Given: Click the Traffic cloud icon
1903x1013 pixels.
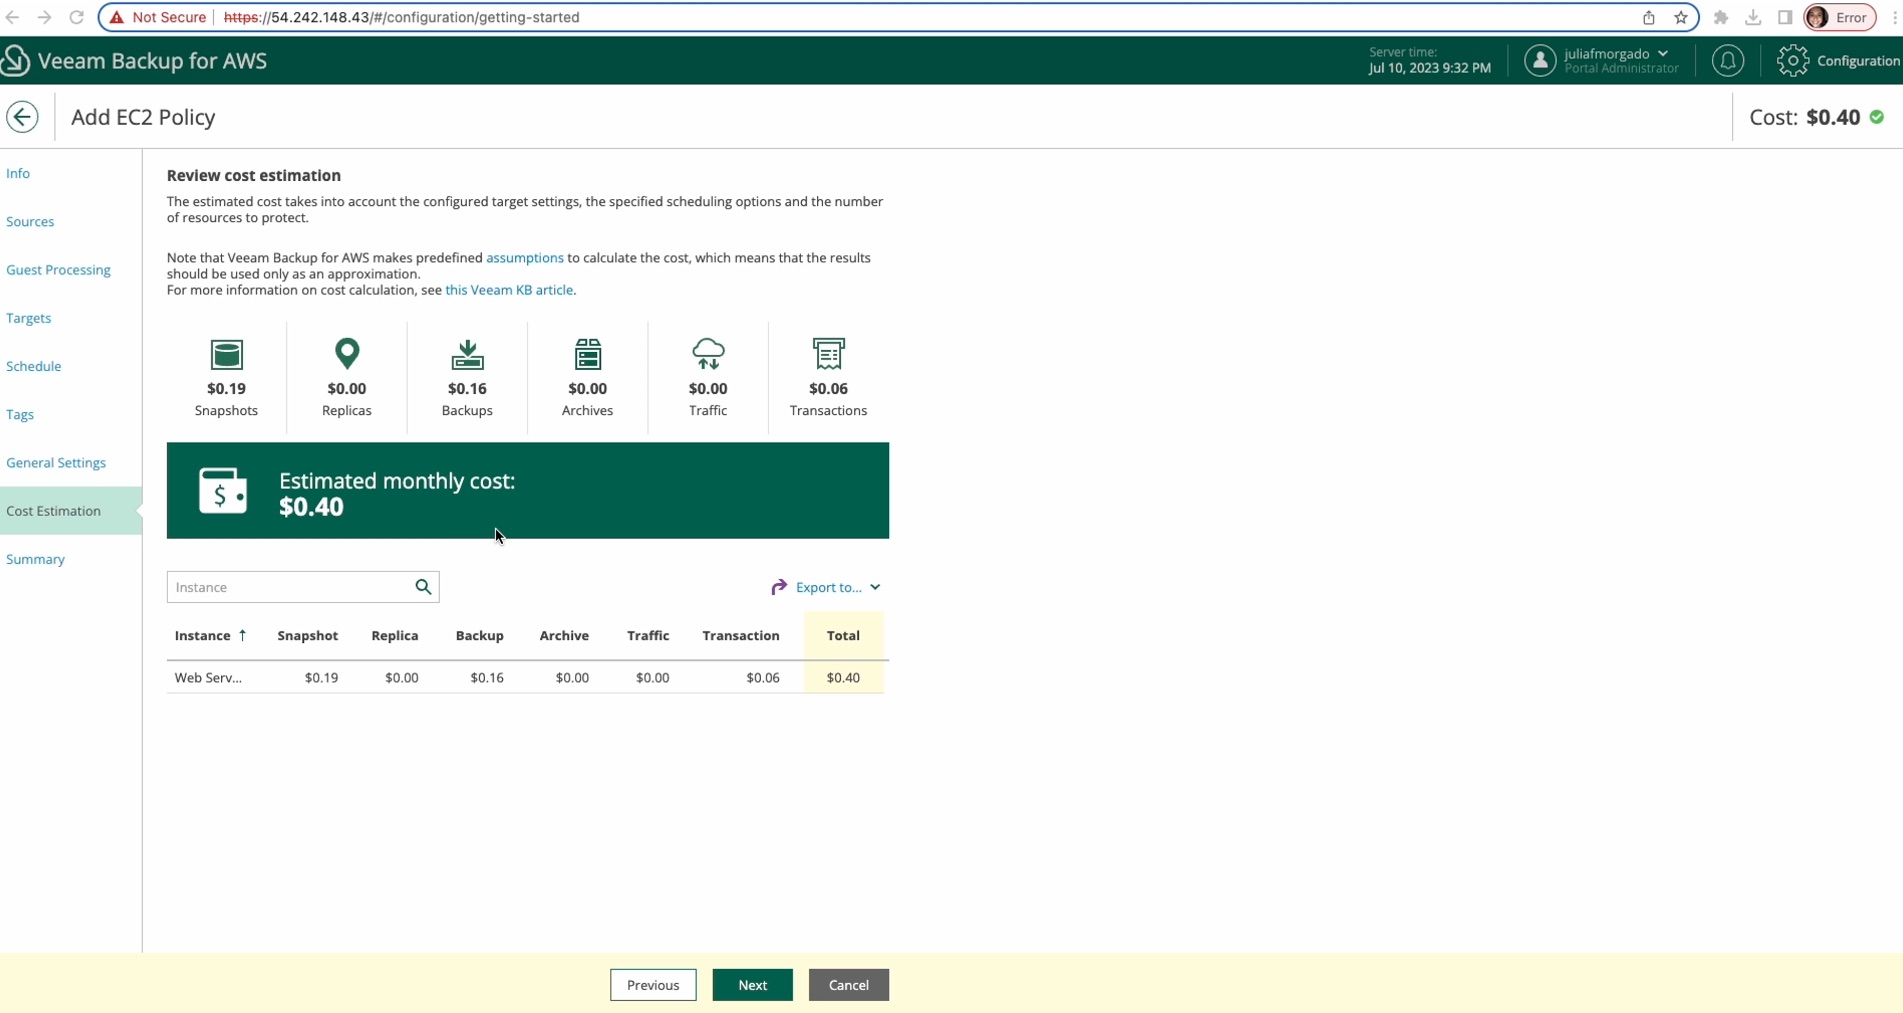Looking at the screenshot, I should click(708, 354).
